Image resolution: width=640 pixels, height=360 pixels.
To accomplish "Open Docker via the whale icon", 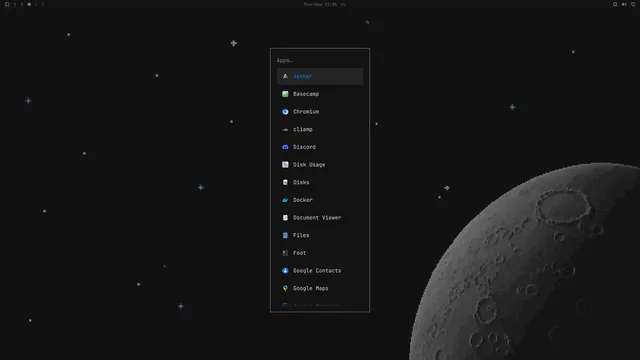I will [285, 200].
